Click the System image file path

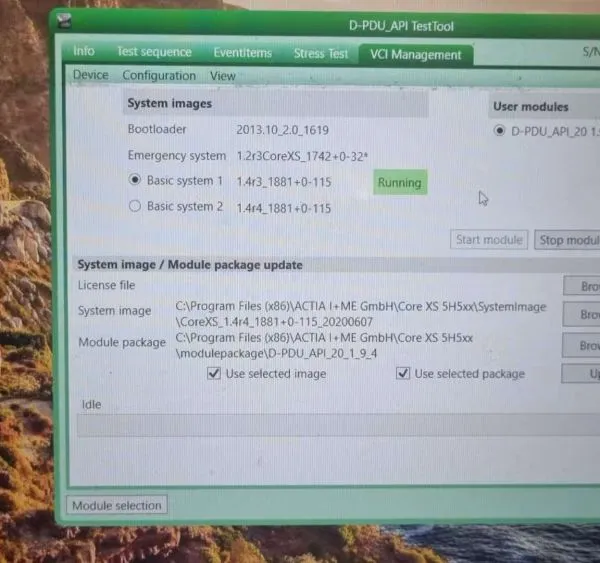pos(361,314)
